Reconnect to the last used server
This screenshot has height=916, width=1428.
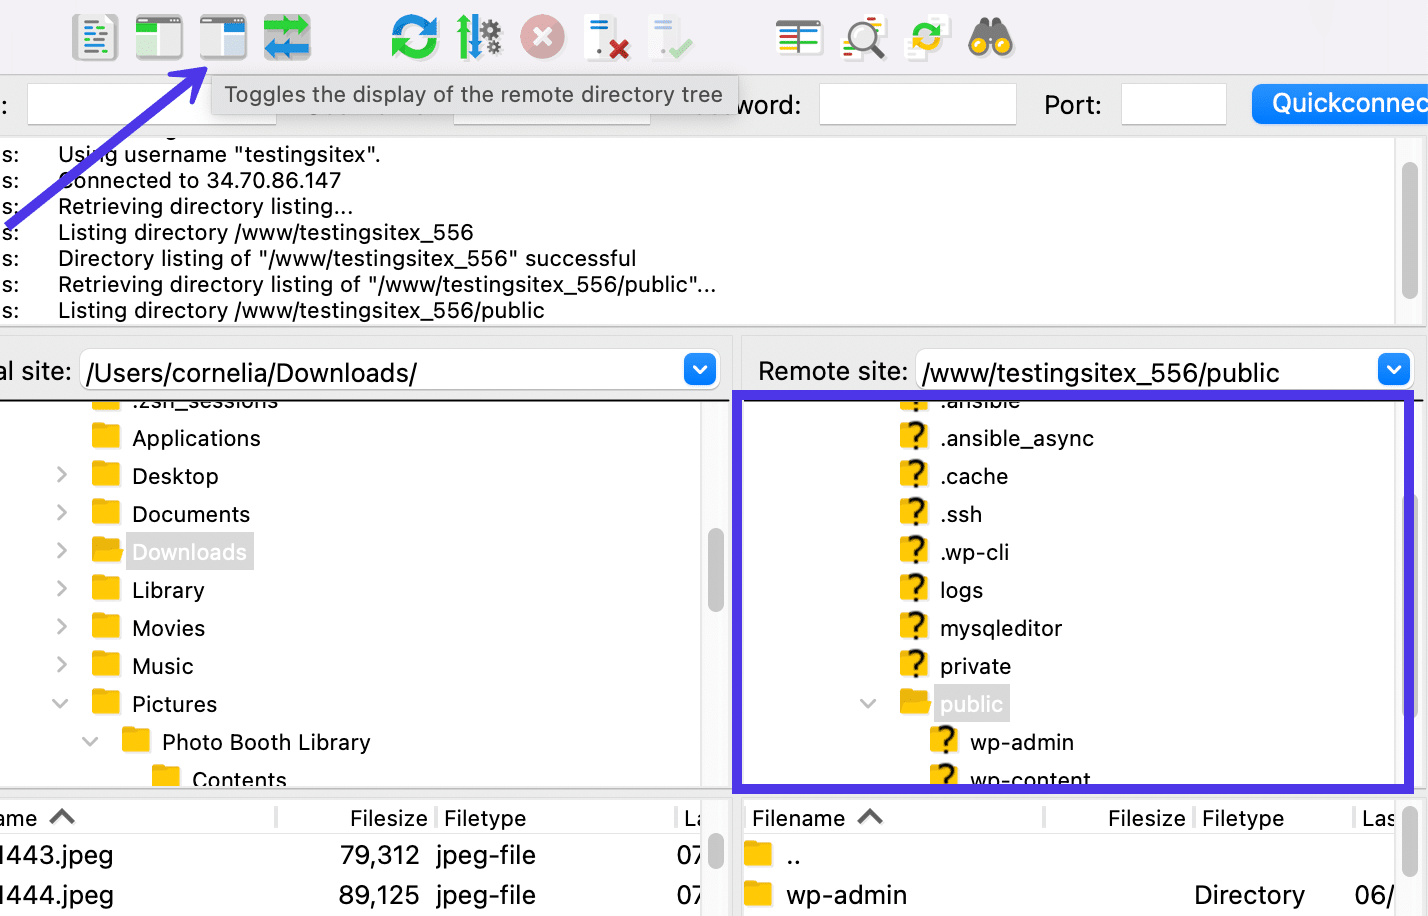[x=670, y=36]
